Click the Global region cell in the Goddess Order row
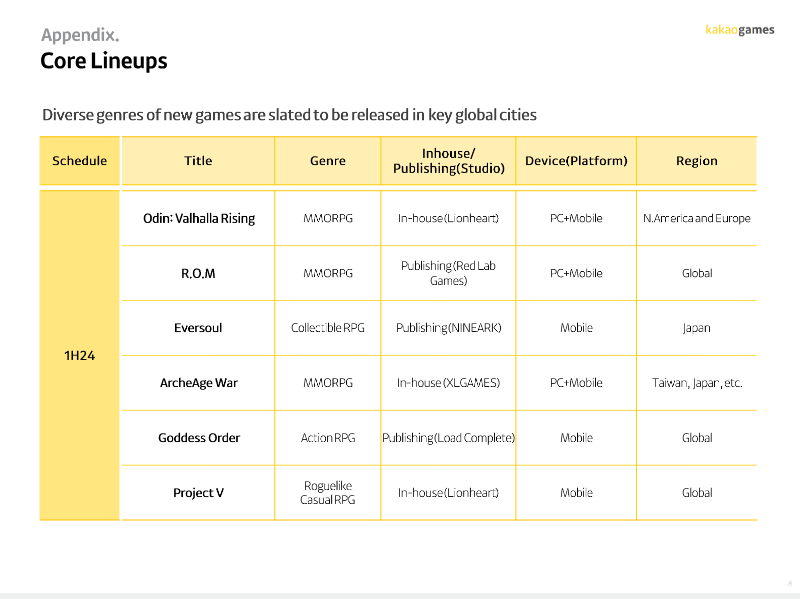The height and width of the screenshot is (599, 800). [x=697, y=438]
